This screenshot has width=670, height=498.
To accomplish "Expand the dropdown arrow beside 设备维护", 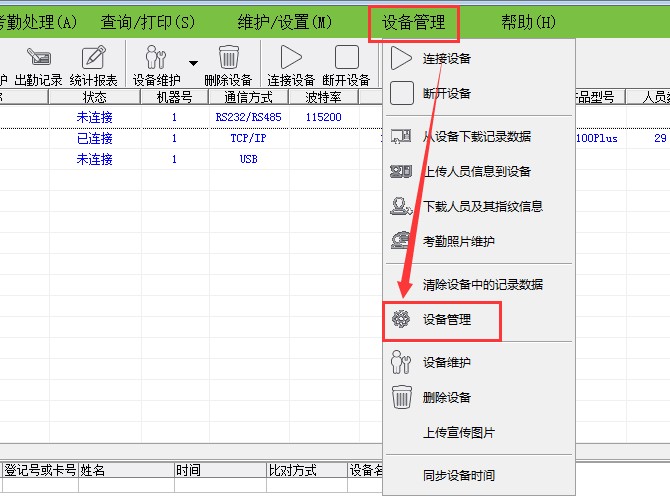I will (x=193, y=63).
